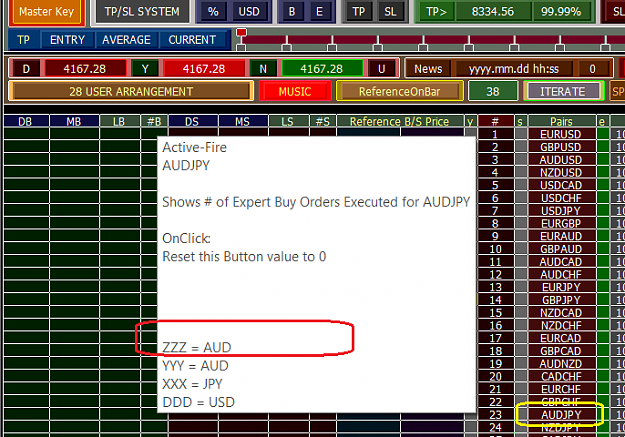Viewport: 625px width, 437px height.
Task: Select the NZDCAD pair button
Action: click(x=562, y=313)
